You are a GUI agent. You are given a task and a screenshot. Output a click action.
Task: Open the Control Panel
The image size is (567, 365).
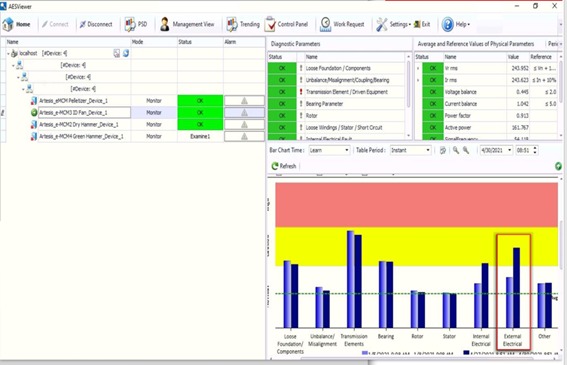286,24
